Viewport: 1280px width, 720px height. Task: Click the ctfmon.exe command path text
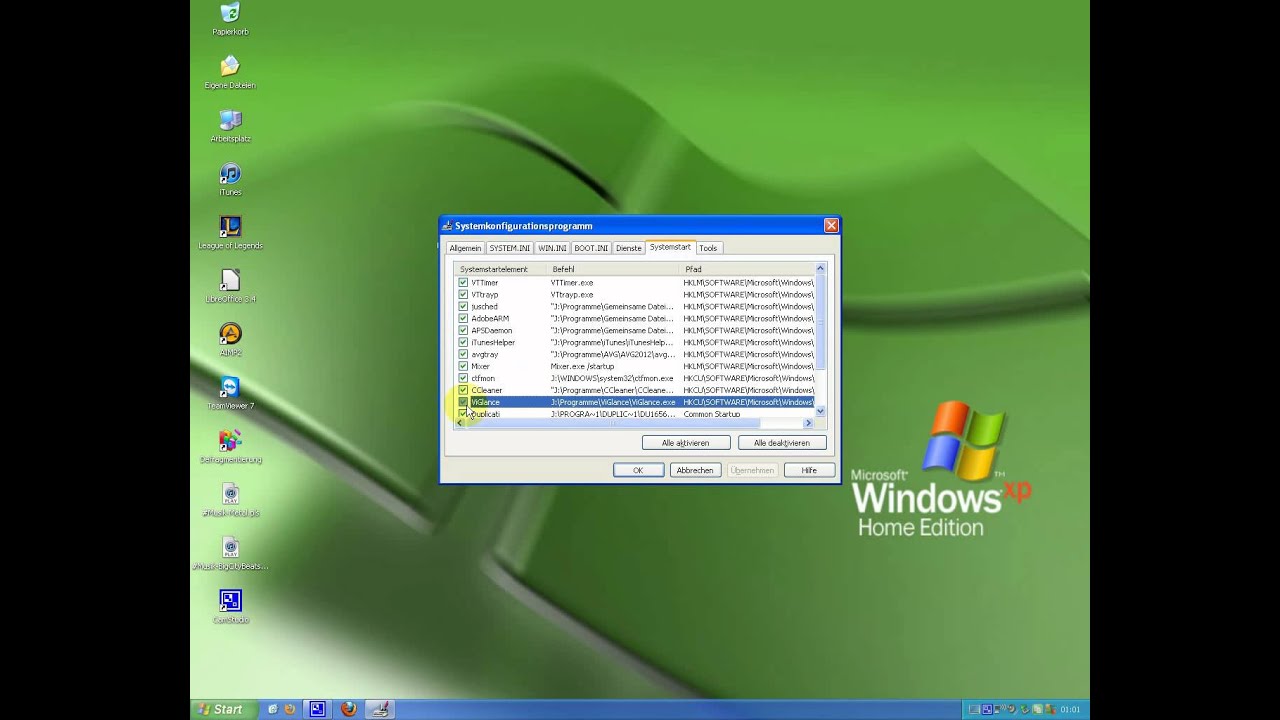[612, 379]
